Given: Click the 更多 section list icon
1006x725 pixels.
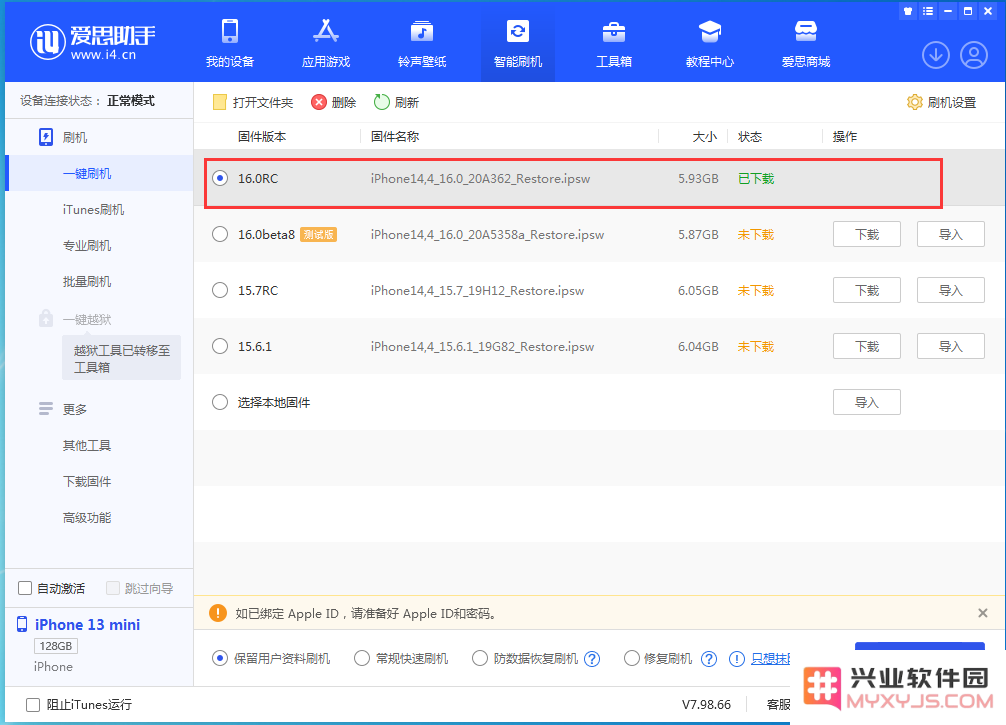Looking at the screenshot, I should 46,409.
